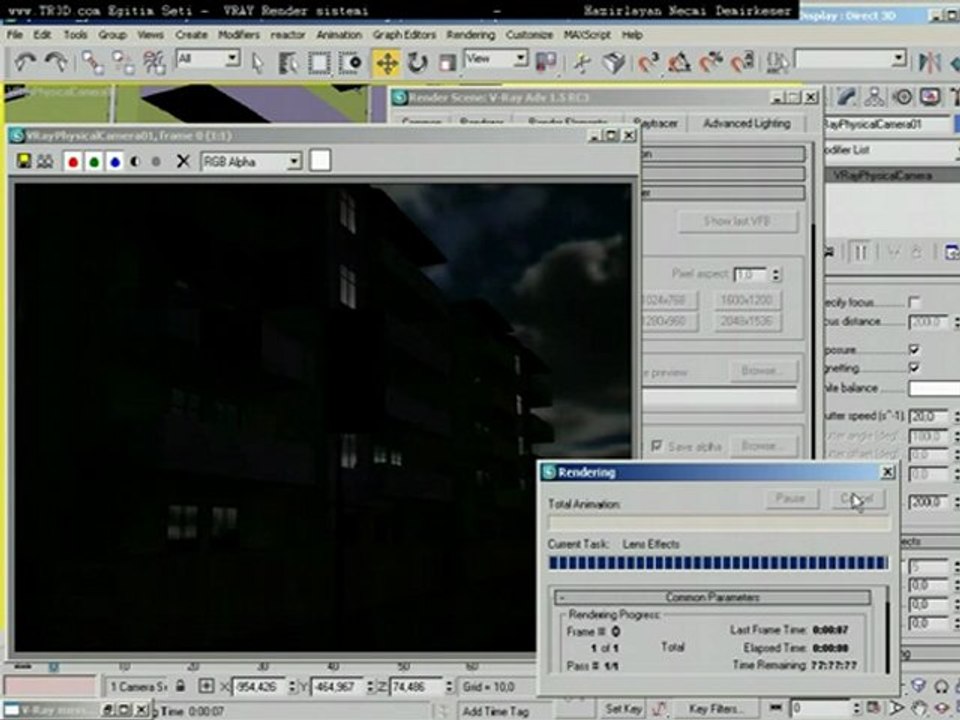Open the Modifiers menu
Viewport: 960px width, 720px height.
point(239,35)
